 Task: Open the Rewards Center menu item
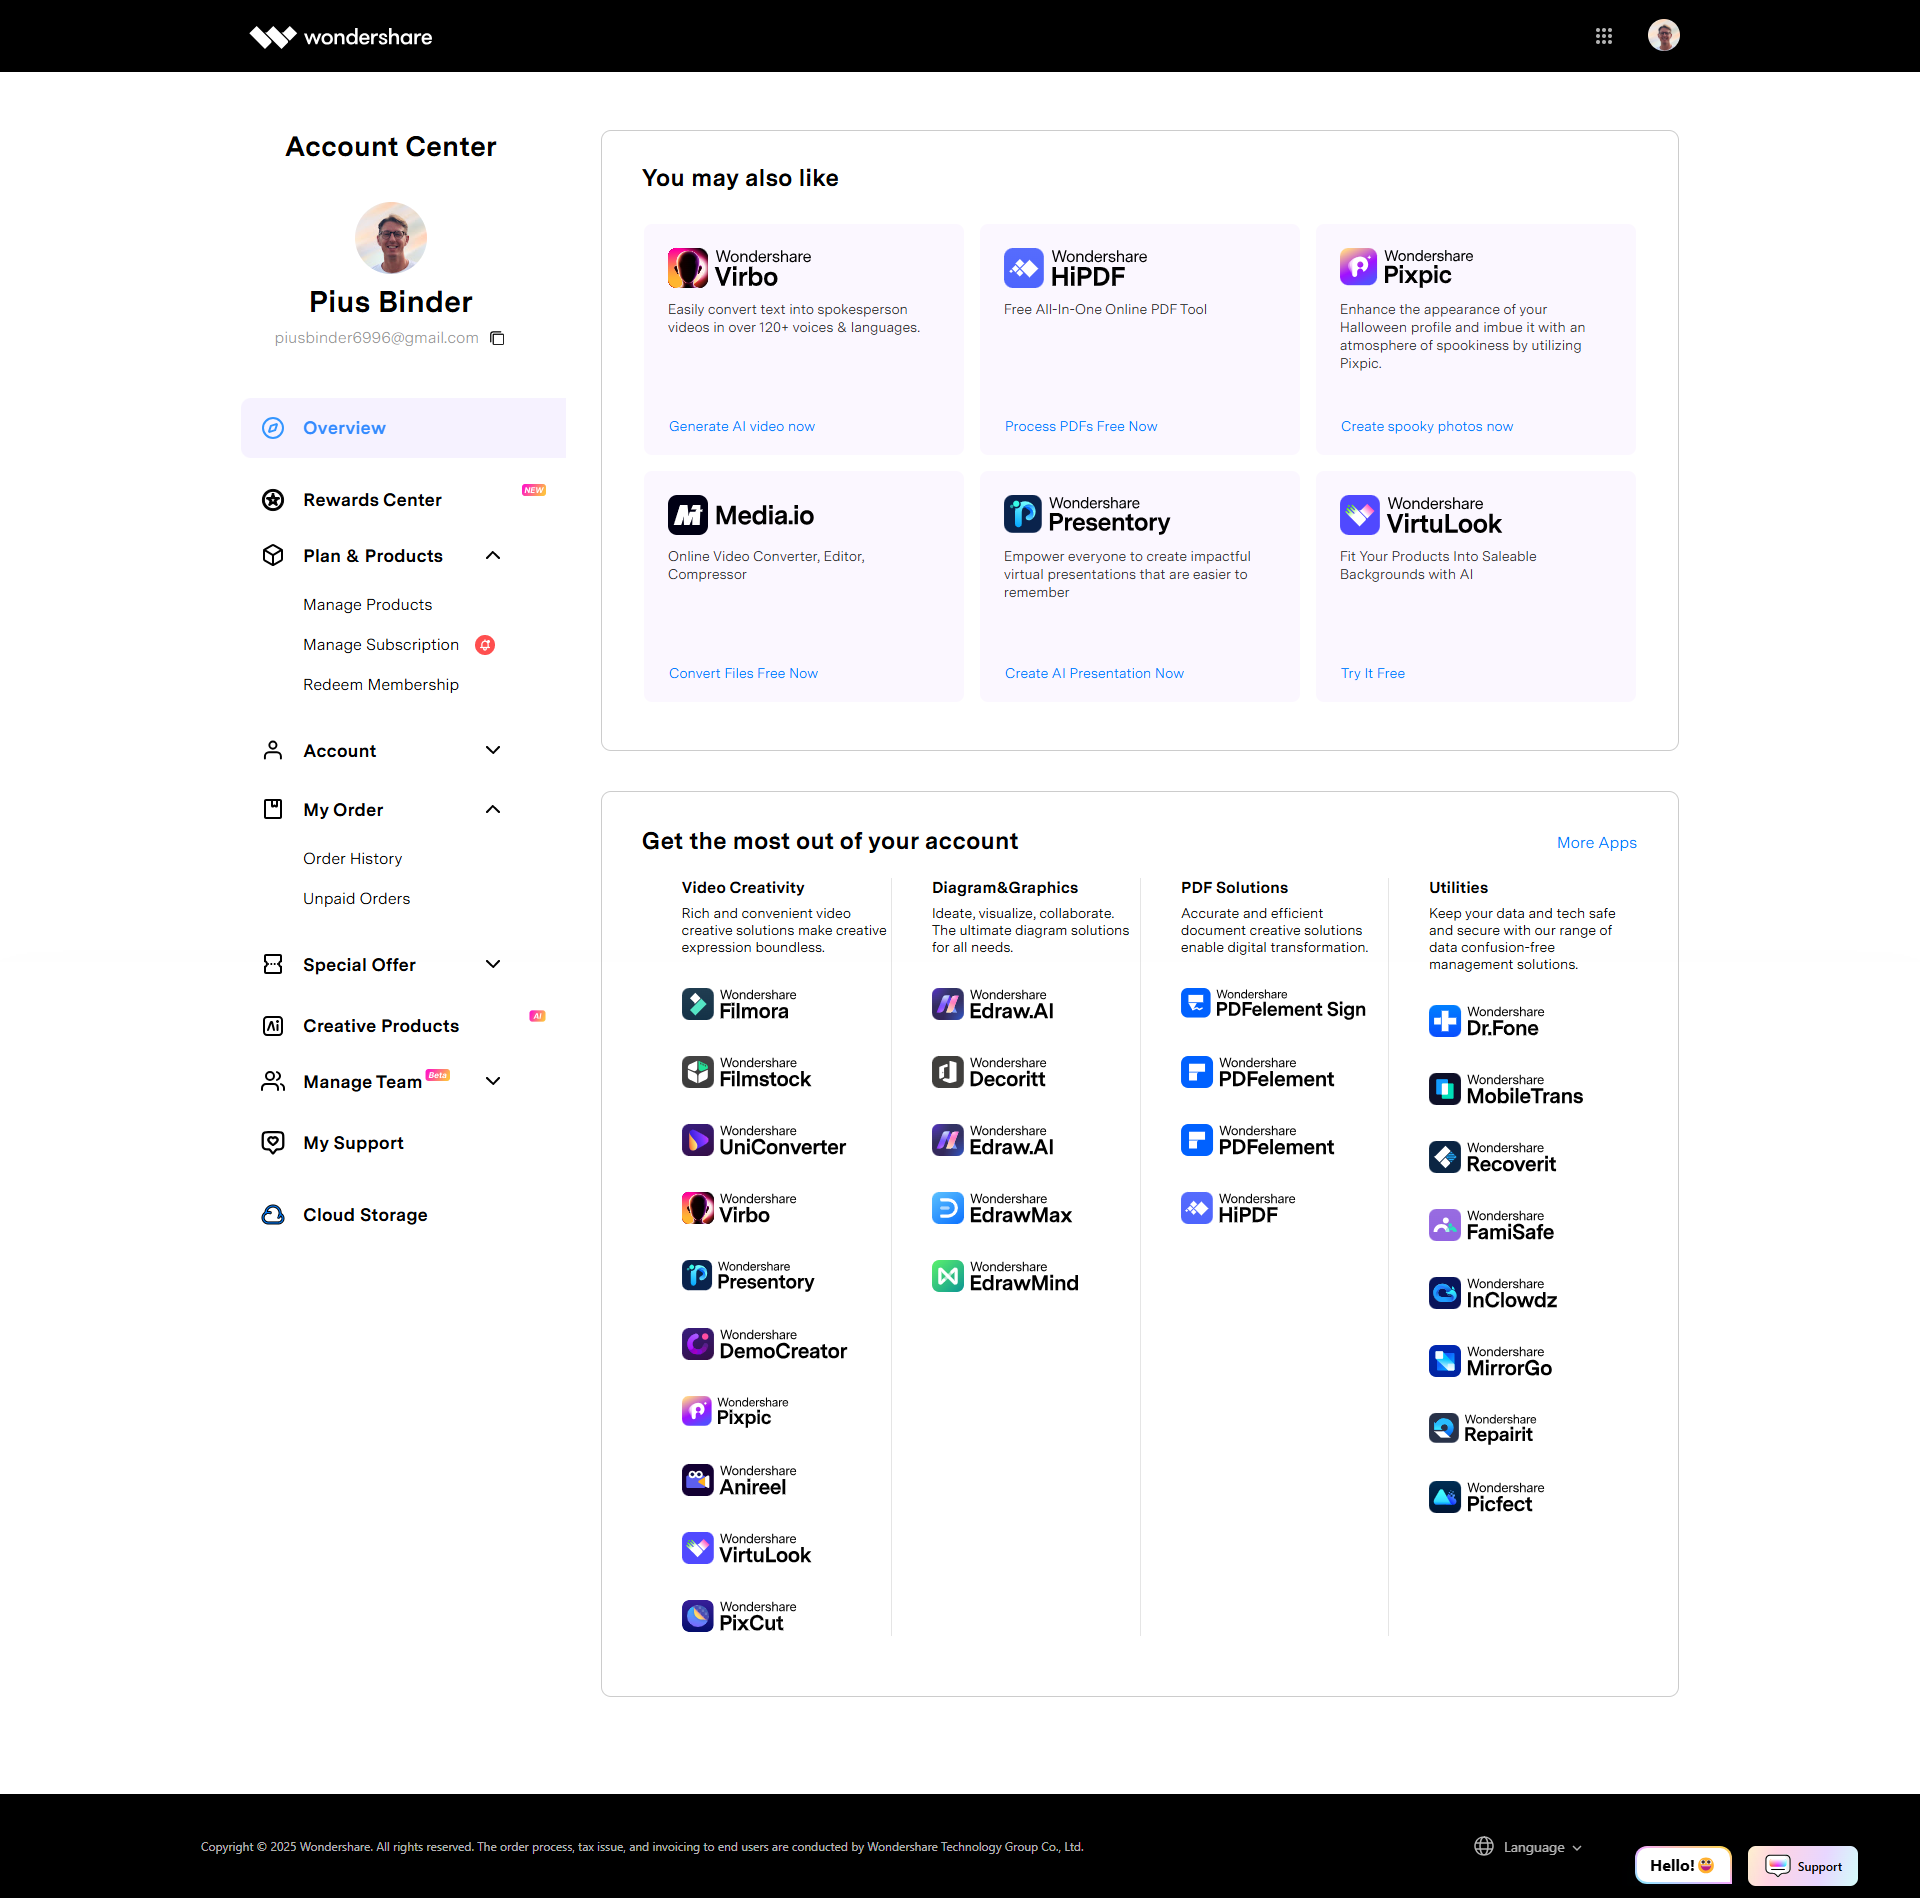pos(372,499)
